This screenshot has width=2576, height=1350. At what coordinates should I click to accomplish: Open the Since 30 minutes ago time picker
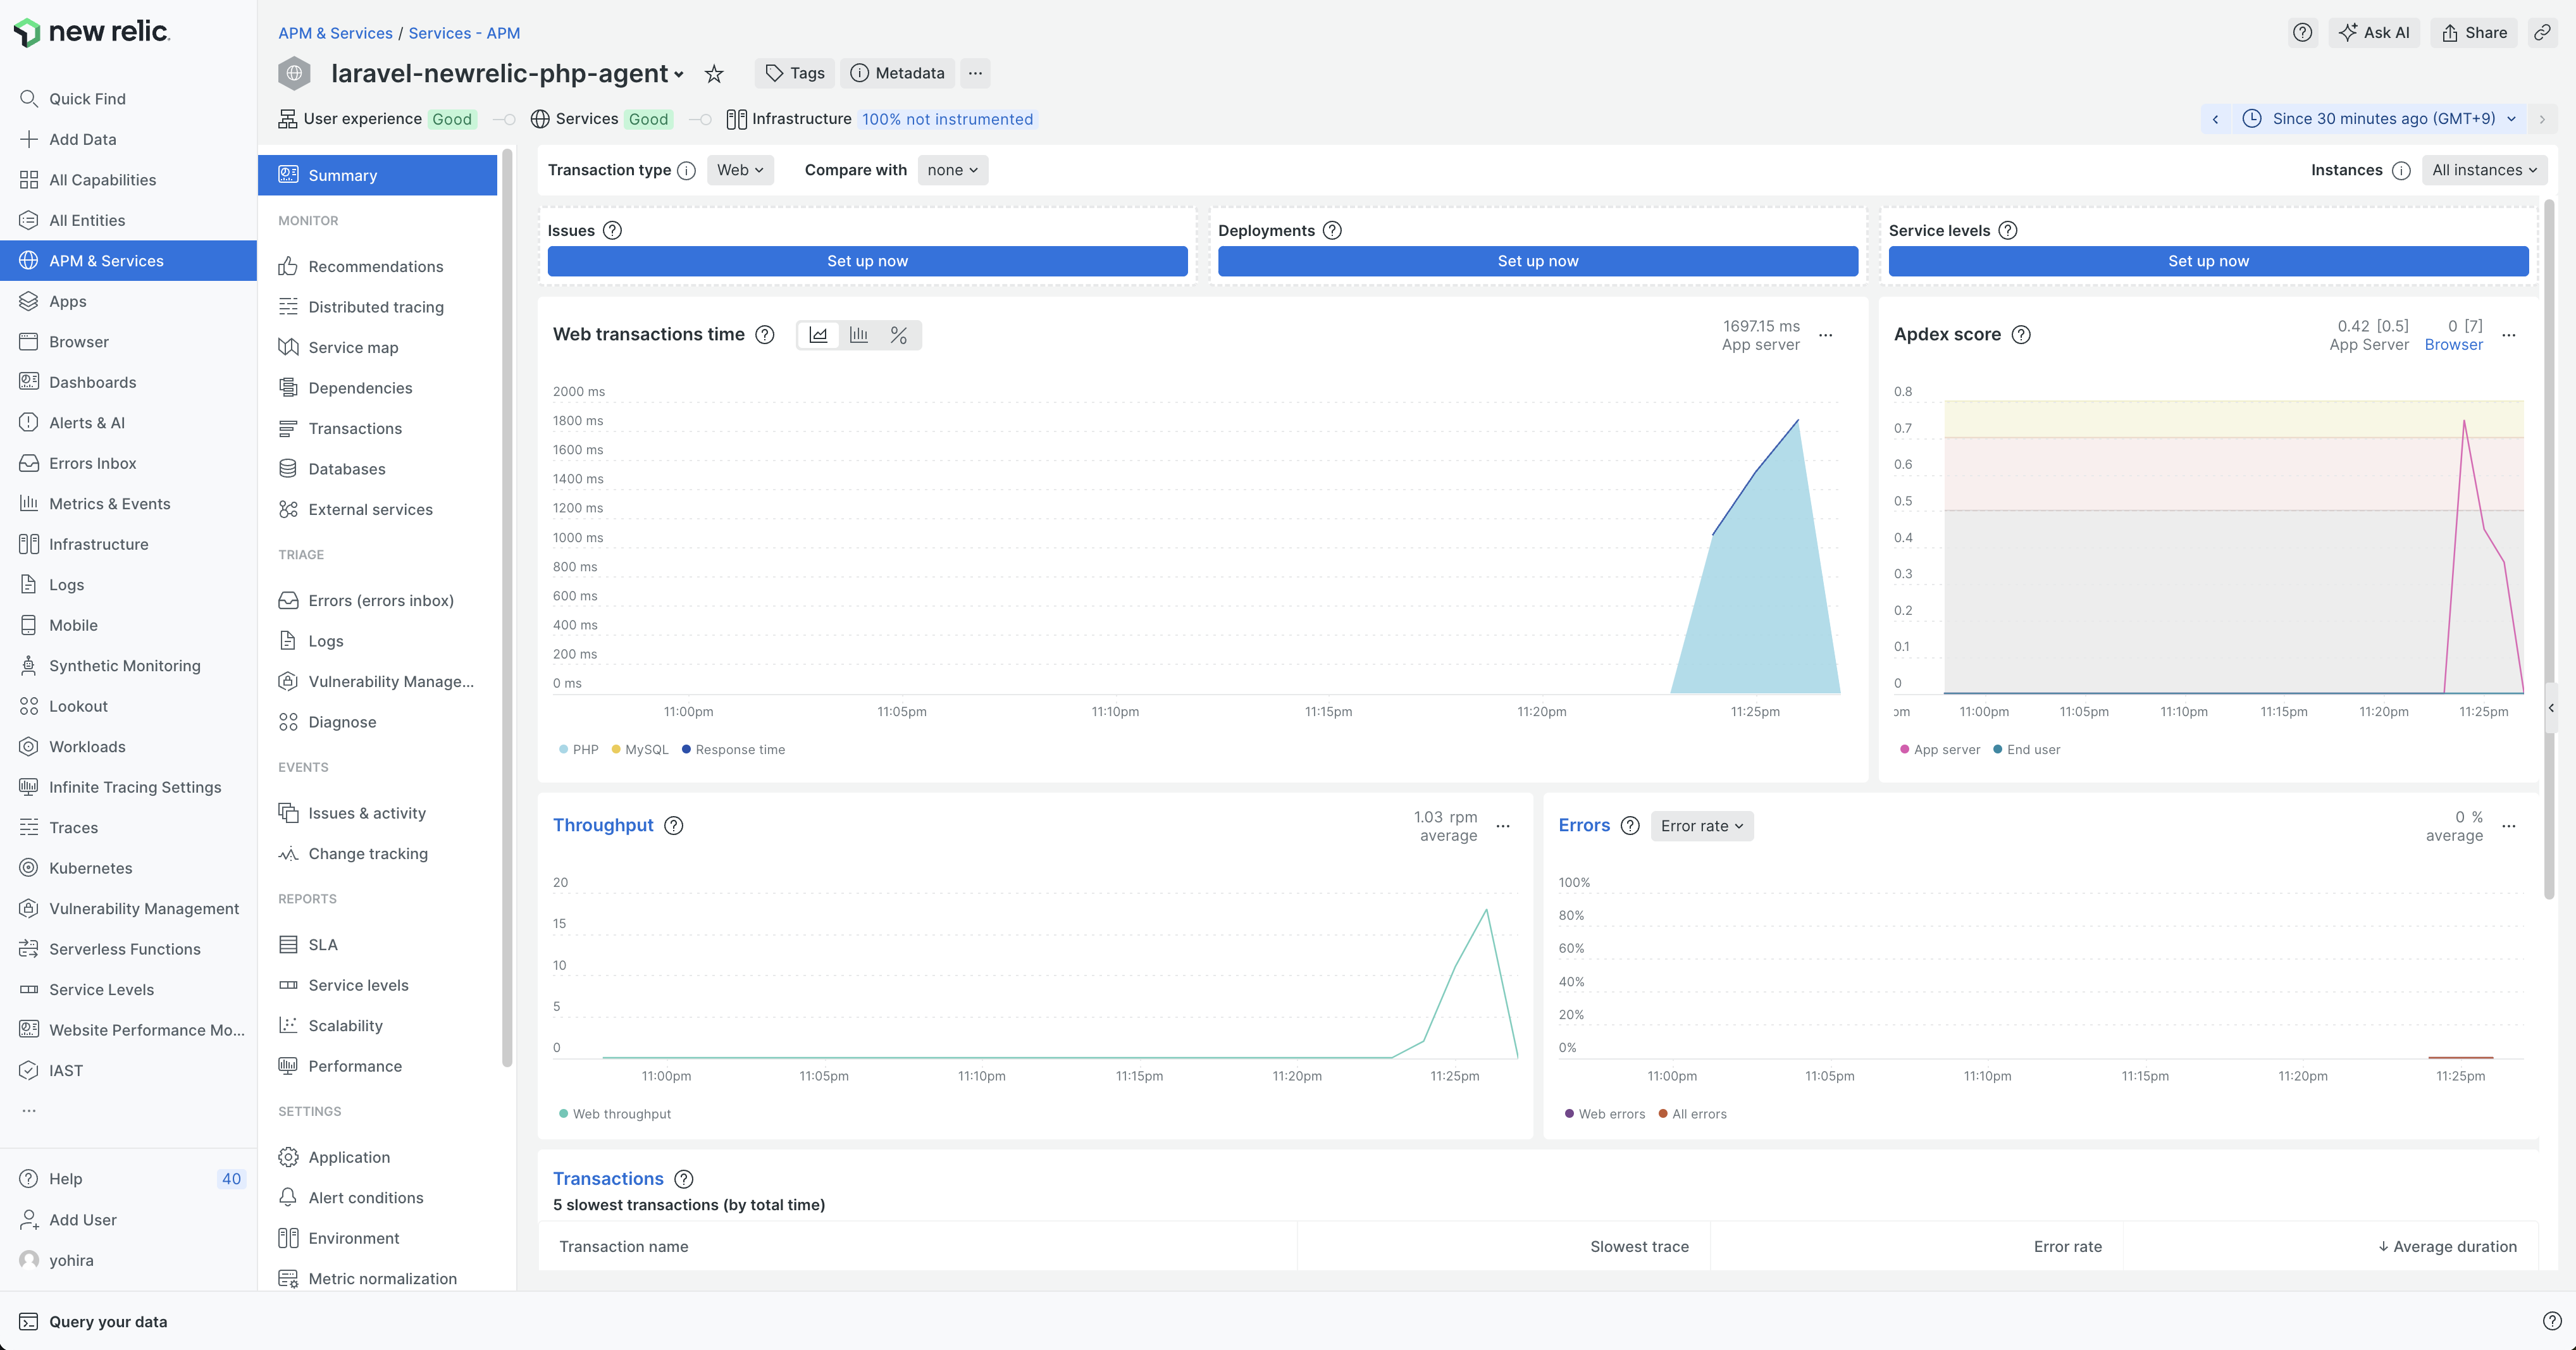[2378, 119]
